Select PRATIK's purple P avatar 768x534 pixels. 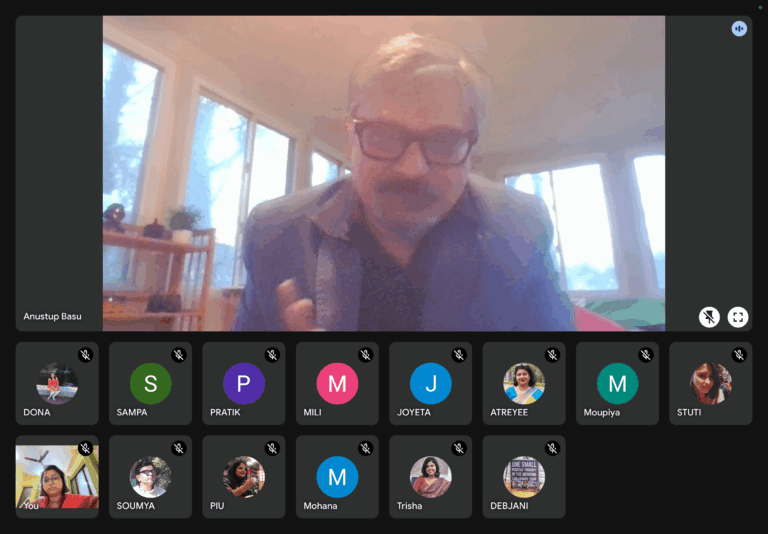point(244,383)
